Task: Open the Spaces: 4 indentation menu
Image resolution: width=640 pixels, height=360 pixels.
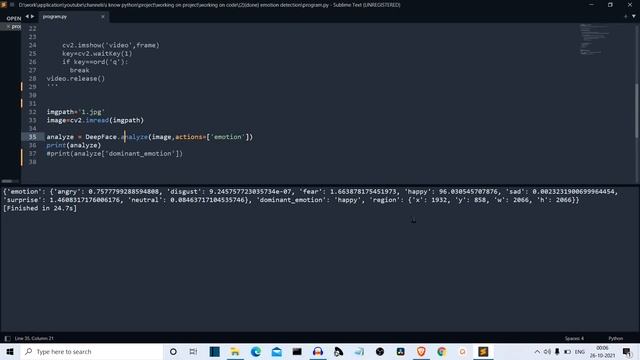Action: click(574, 338)
